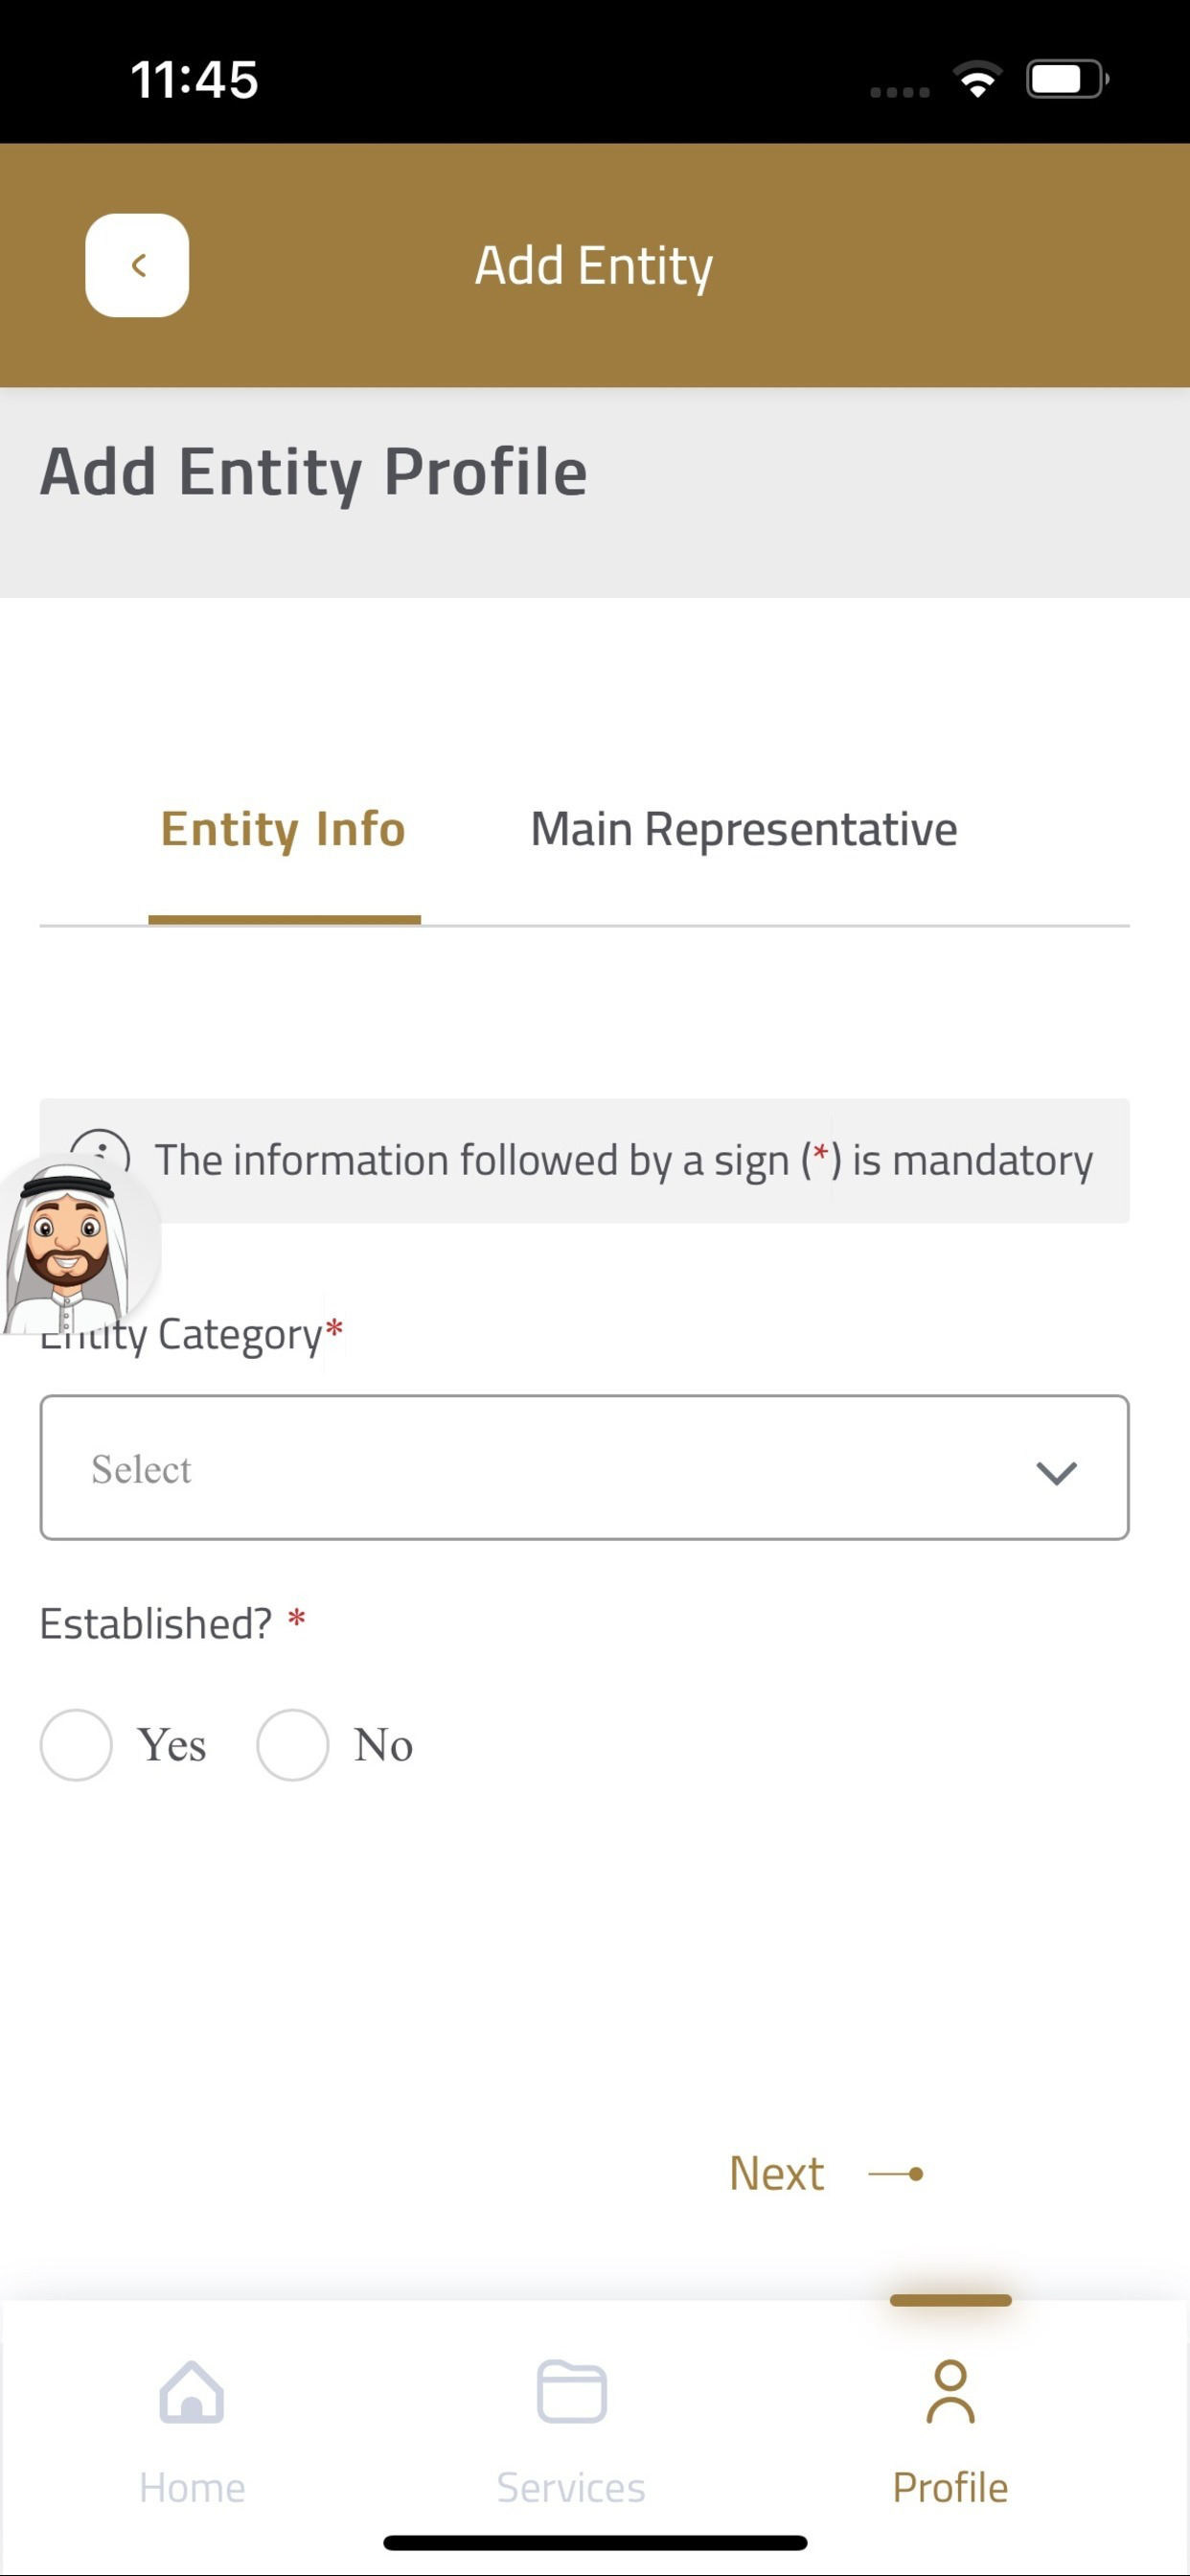Tap the Add Entity Profile heading
Viewport: 1190px width, 2576px height.
[314, 472]
